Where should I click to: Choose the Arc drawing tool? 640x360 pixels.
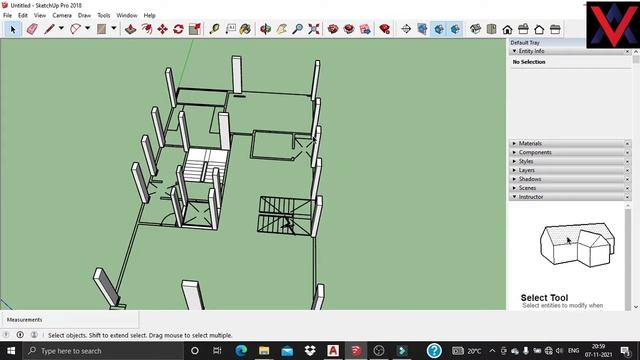tap(76, 29)
